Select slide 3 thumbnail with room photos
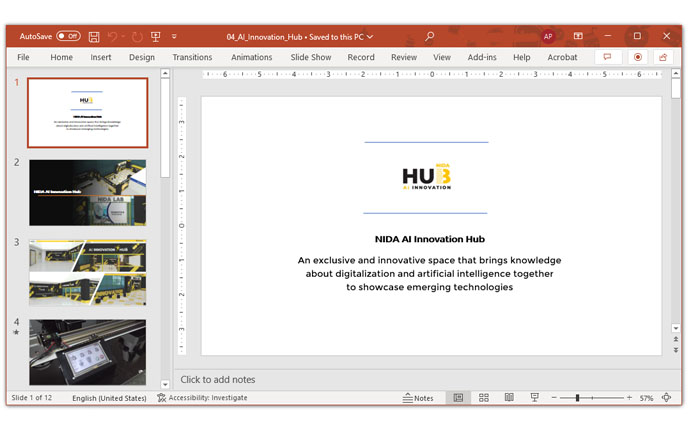The image size is (688, 424). click(x=87, y=273)
